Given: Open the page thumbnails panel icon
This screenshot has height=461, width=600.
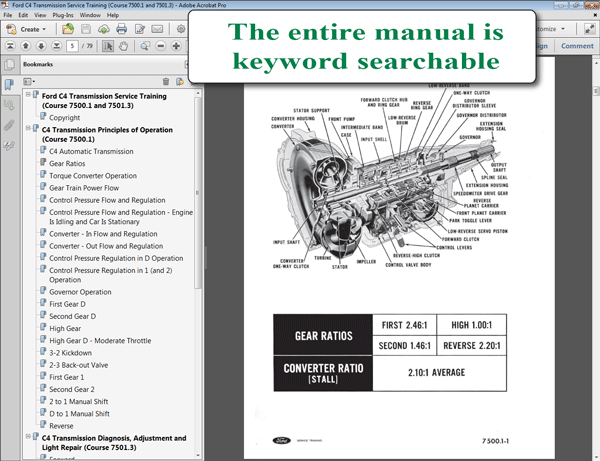Looking at the screenshot, I should [x=9, y=65].
